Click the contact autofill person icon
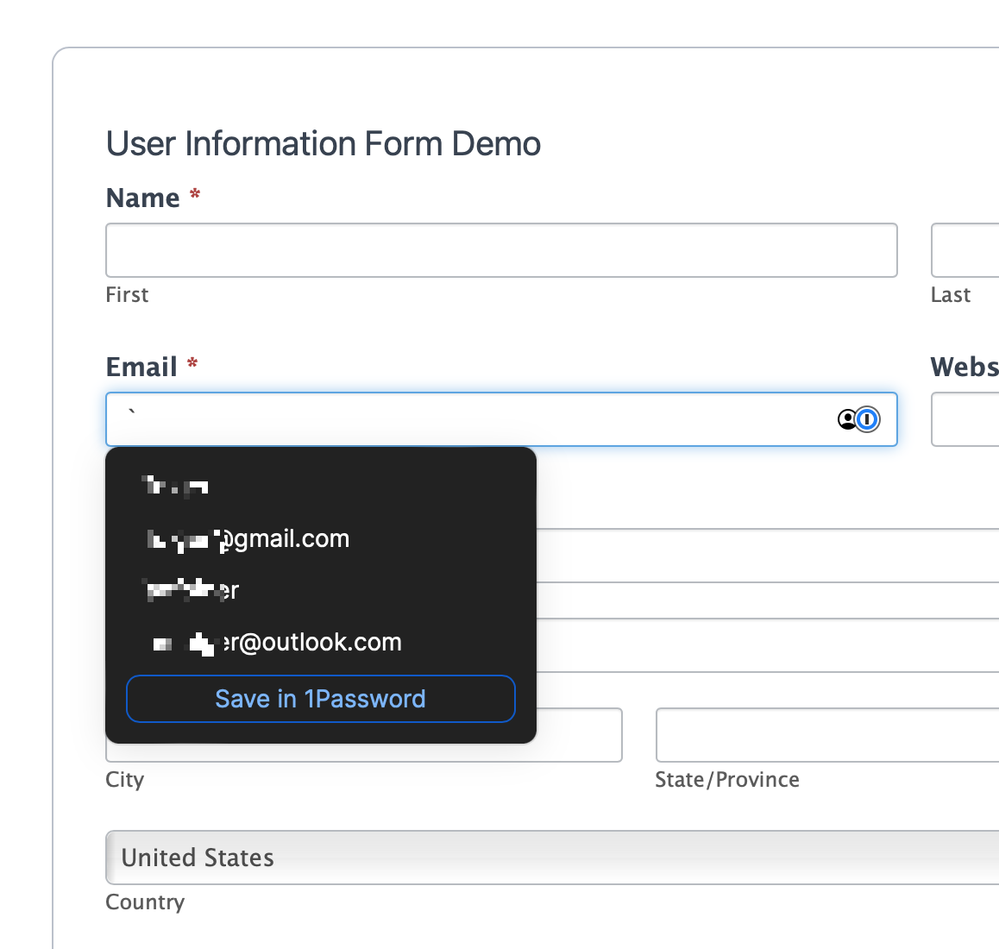The image size is (999, 949). point(847,420)
